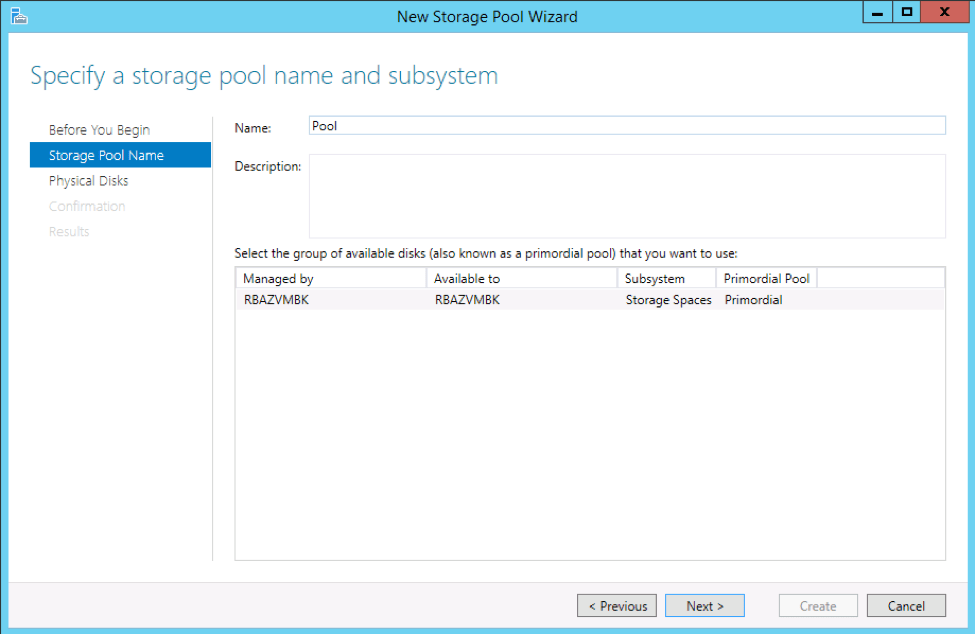Click the Previous button
Image resolution: width=975 pixels, height=634 pixels.
616,605
